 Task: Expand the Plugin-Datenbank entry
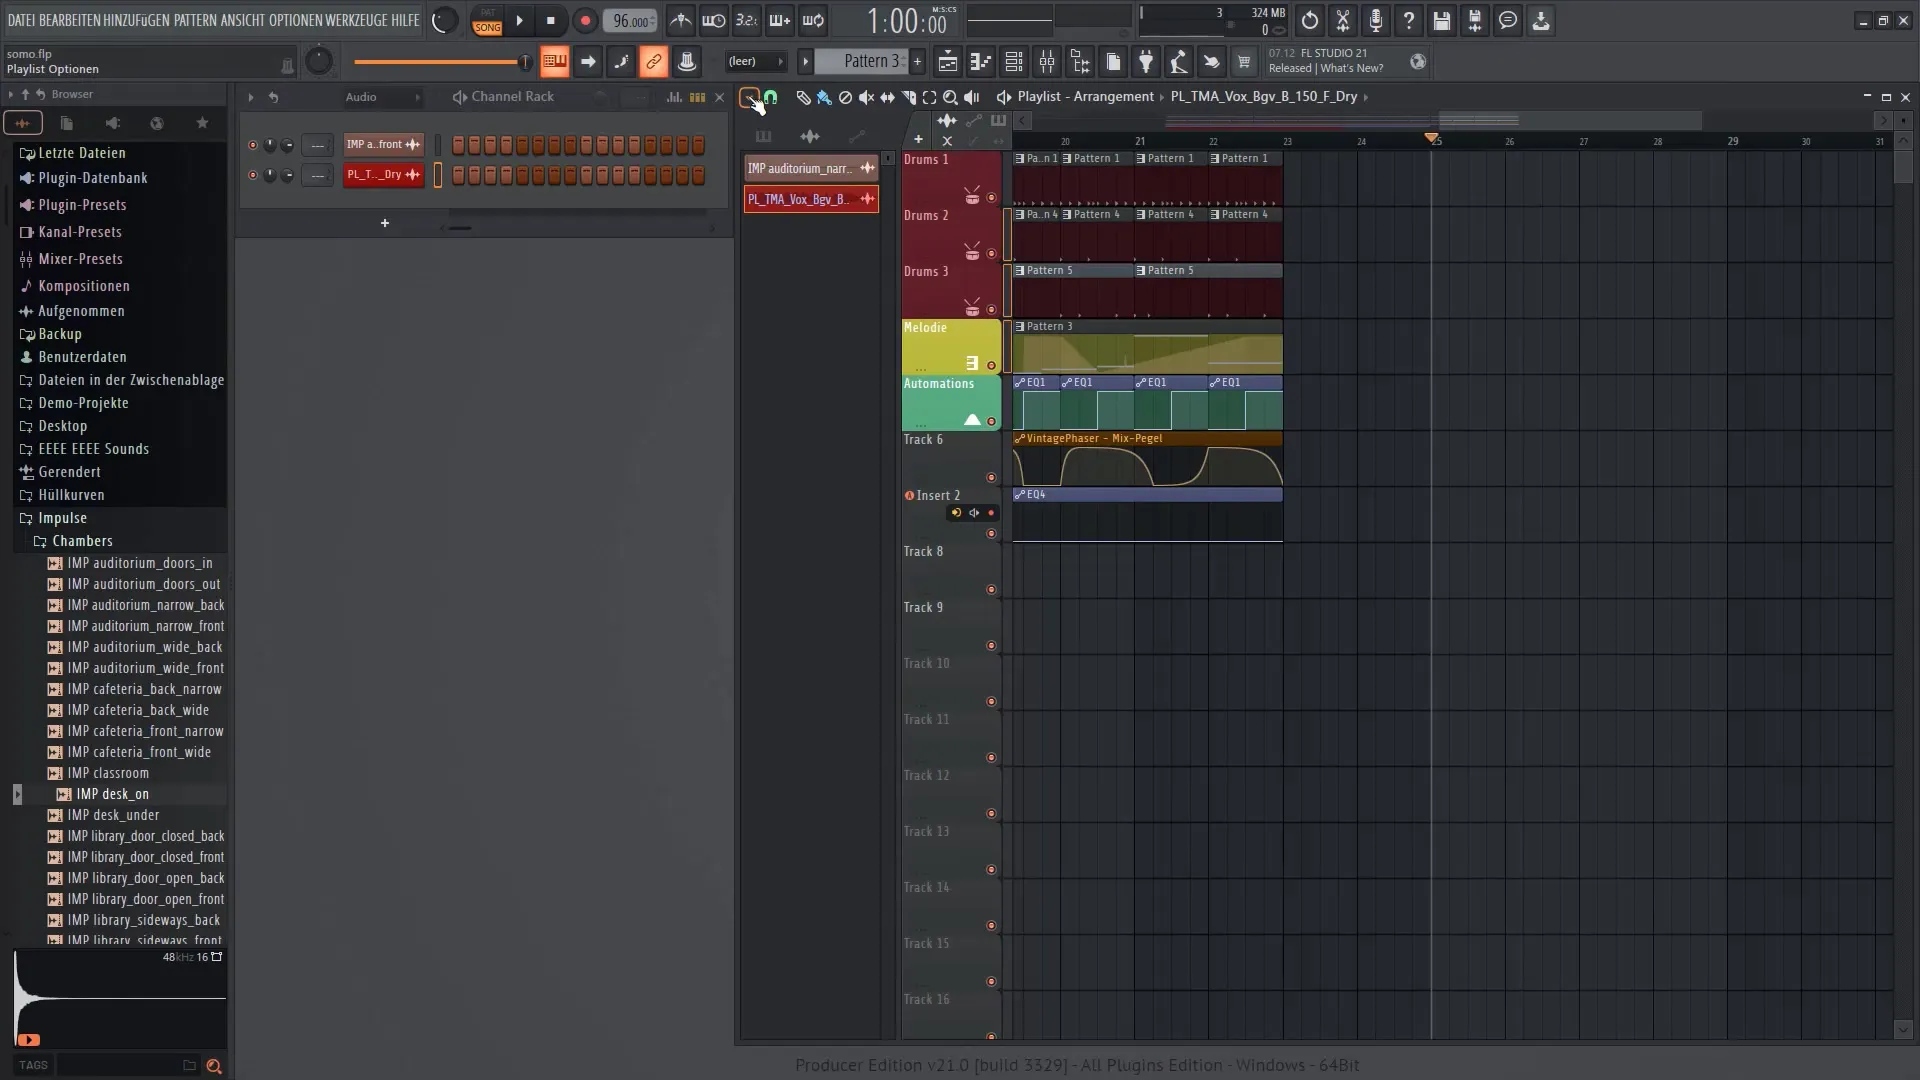(92, 178)
